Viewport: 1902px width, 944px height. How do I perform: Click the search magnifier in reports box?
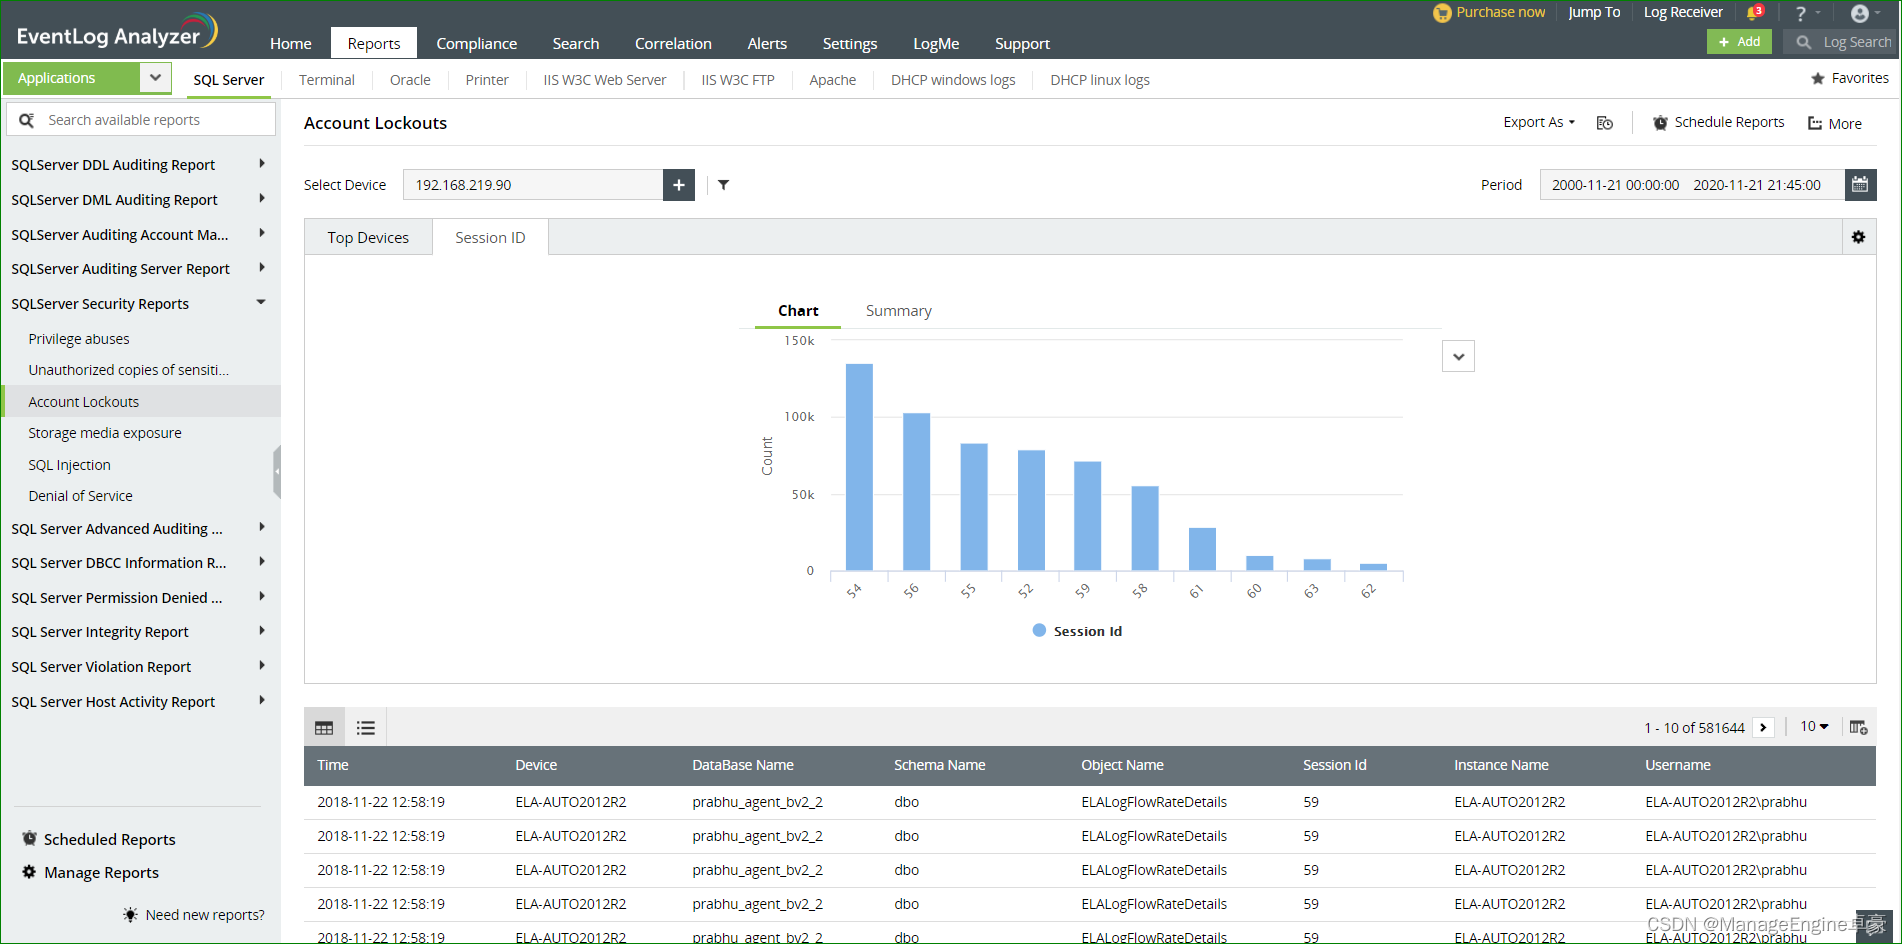(27, 120)
